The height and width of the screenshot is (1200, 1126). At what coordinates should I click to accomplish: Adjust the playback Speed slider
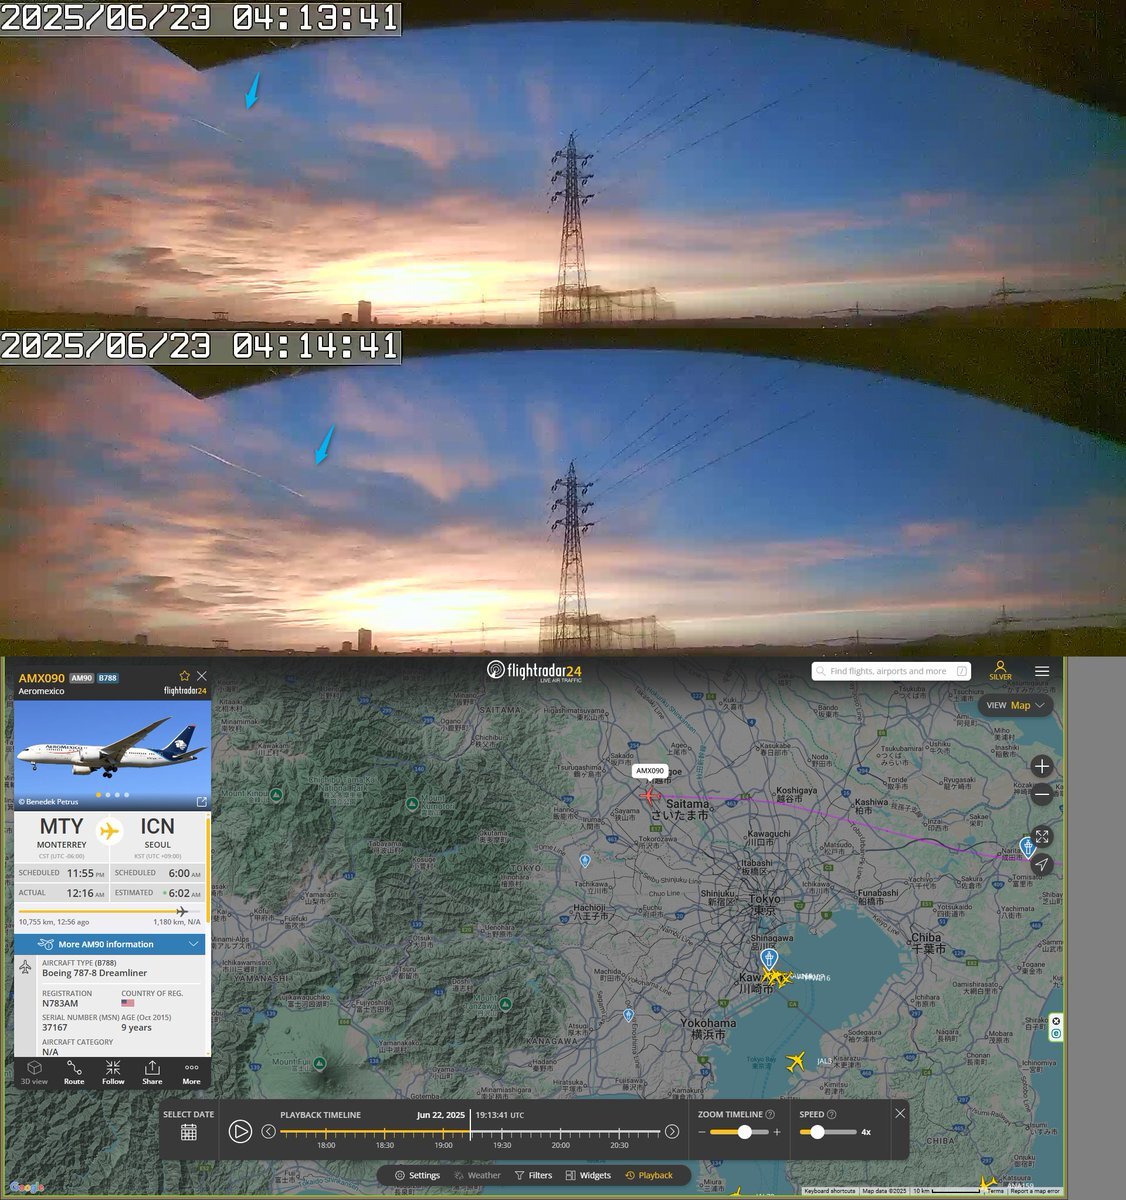coord(828,1132)
